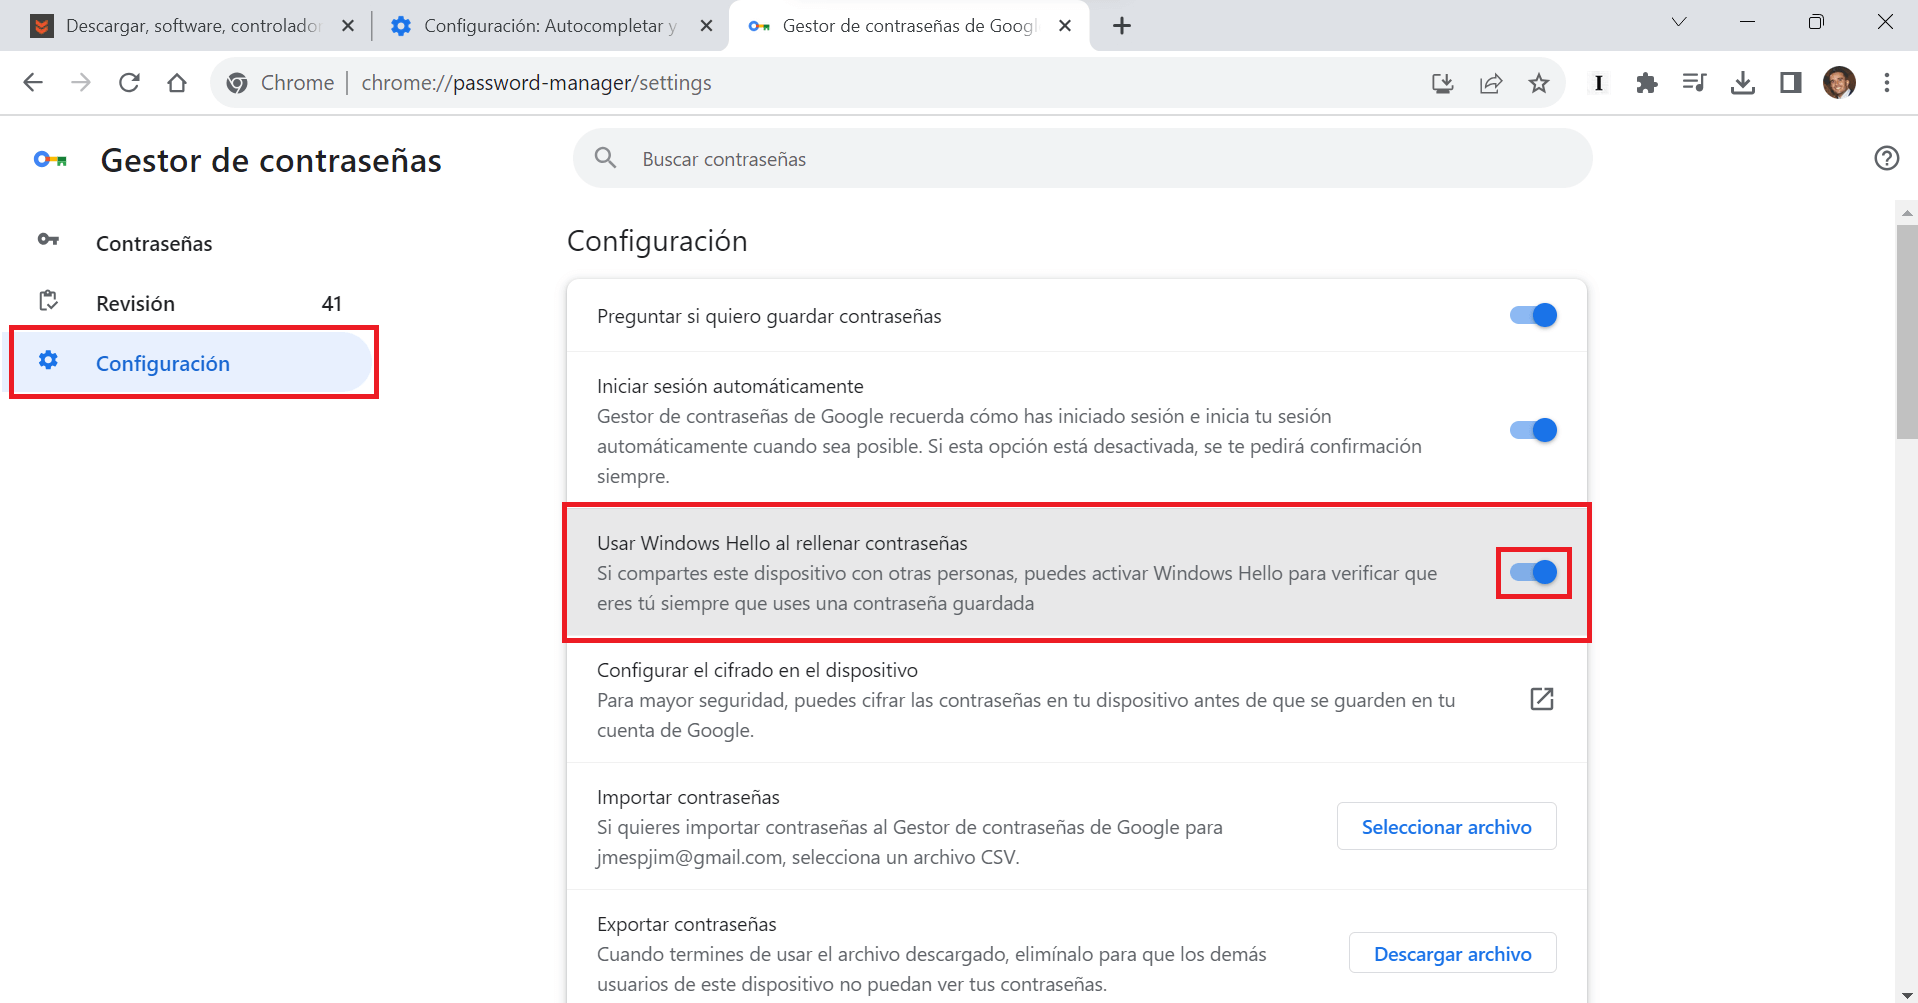
Task: Open Contraseñas in the sidebar
Action: 192,243
